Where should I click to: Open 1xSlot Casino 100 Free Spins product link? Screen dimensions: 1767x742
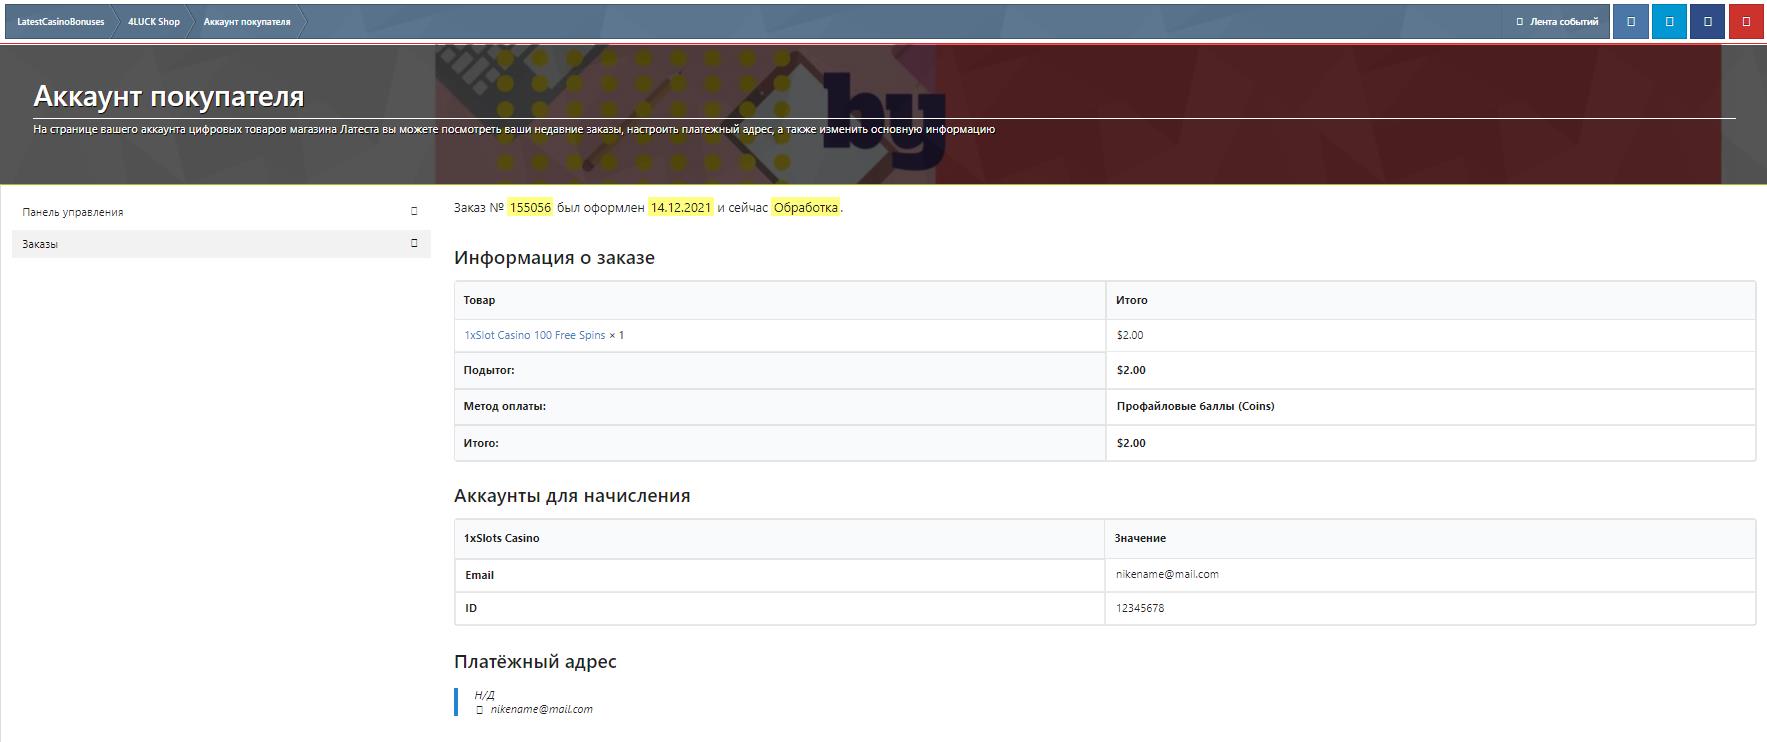[534, 335]
